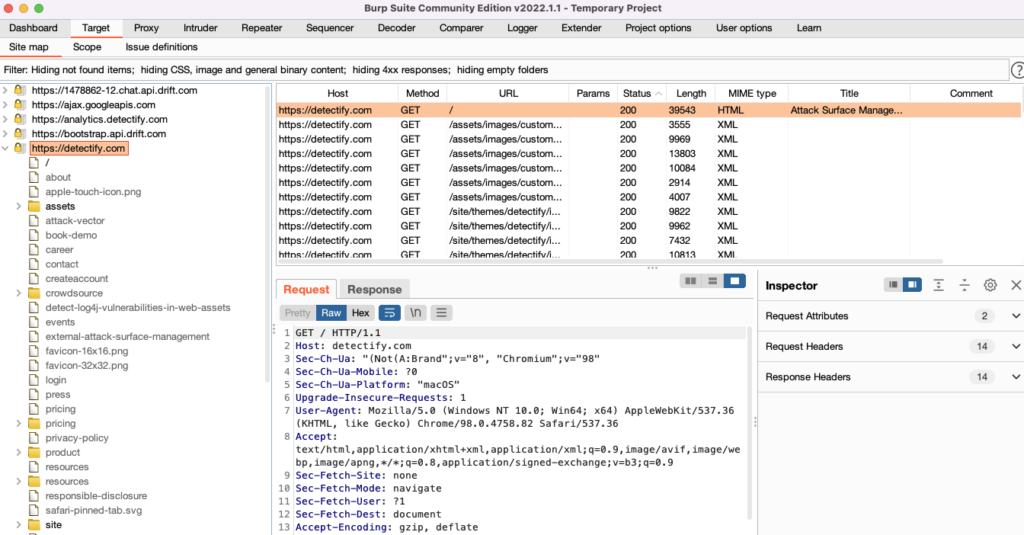Expand the Response Headers section
Viewport: 1024px width, 535px height.
click(1016, 377)
